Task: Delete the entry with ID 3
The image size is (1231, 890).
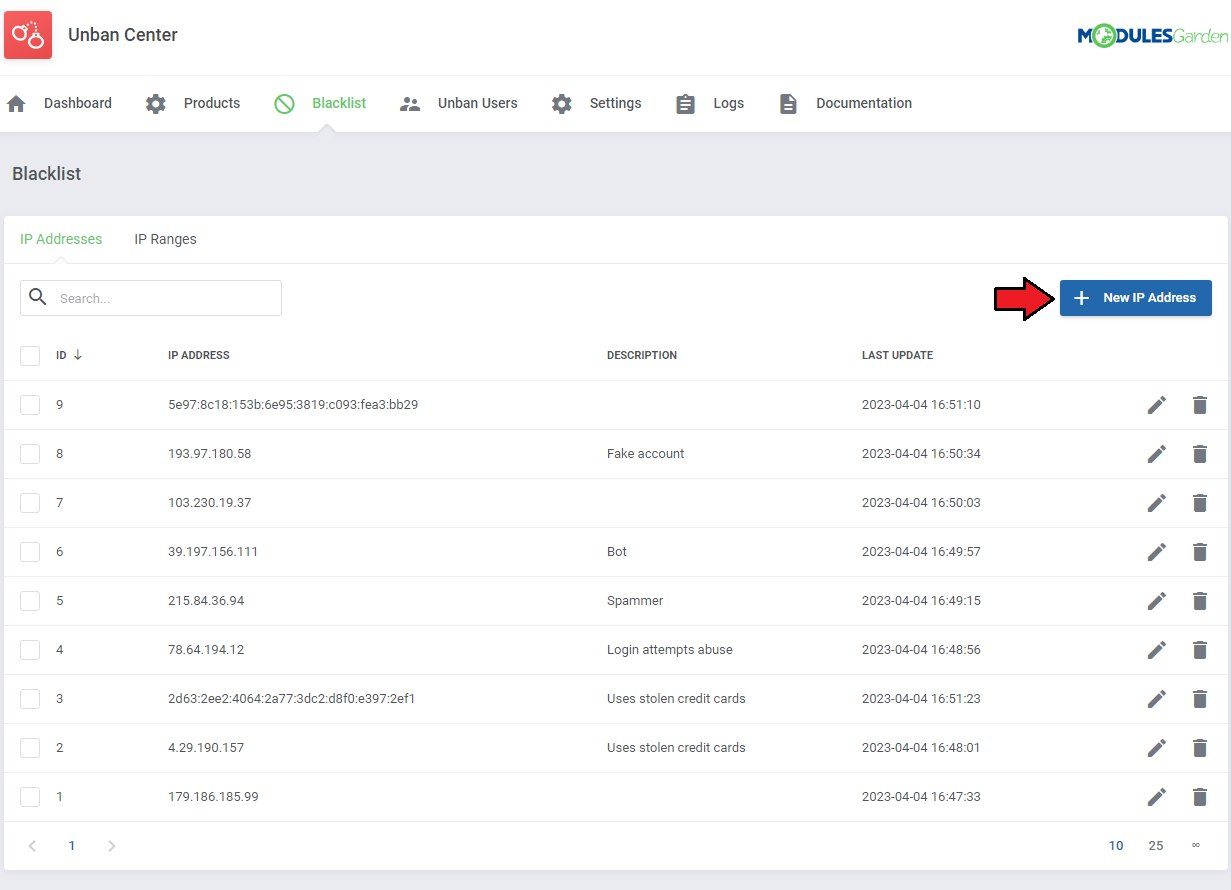Action: point(1200,699)
